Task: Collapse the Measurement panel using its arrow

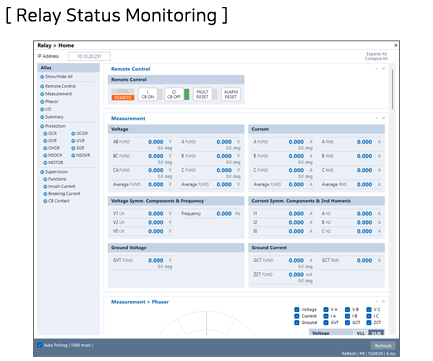Action: click(x=377, y=118)
